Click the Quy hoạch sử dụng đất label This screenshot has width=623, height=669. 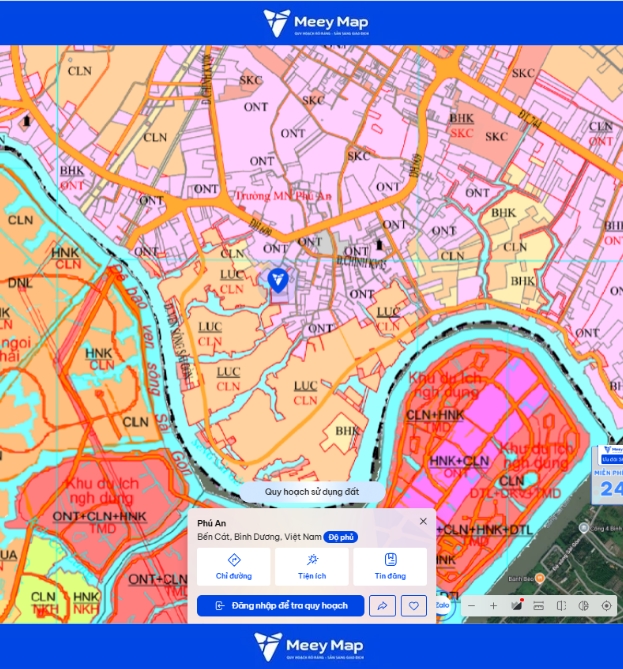(312, 492)
